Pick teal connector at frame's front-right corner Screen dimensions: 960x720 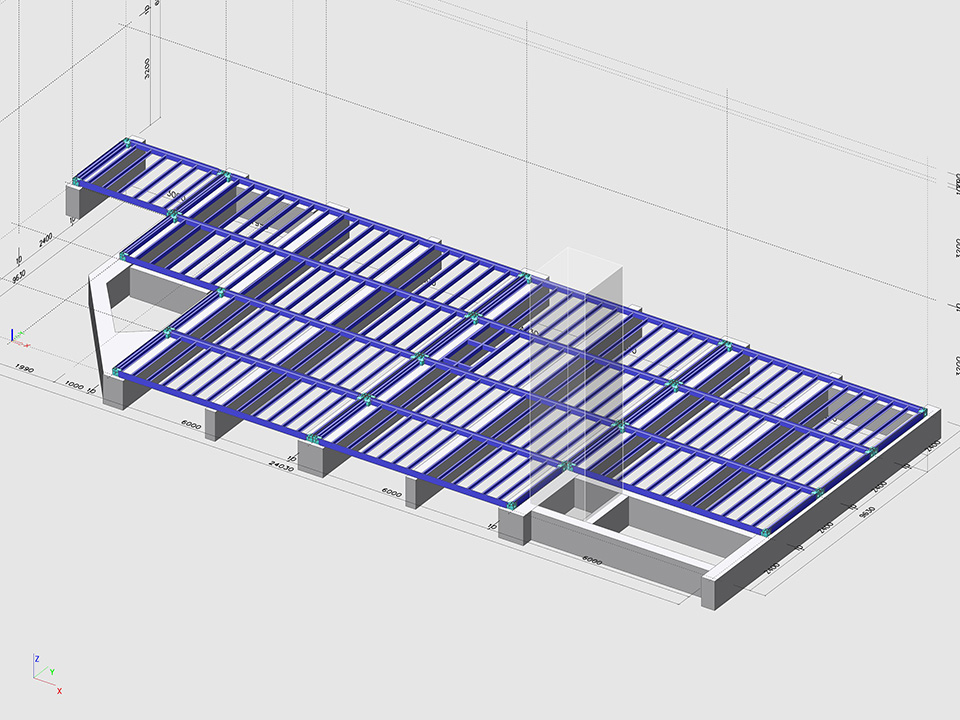pyautogui.click(x=766, y=532)
